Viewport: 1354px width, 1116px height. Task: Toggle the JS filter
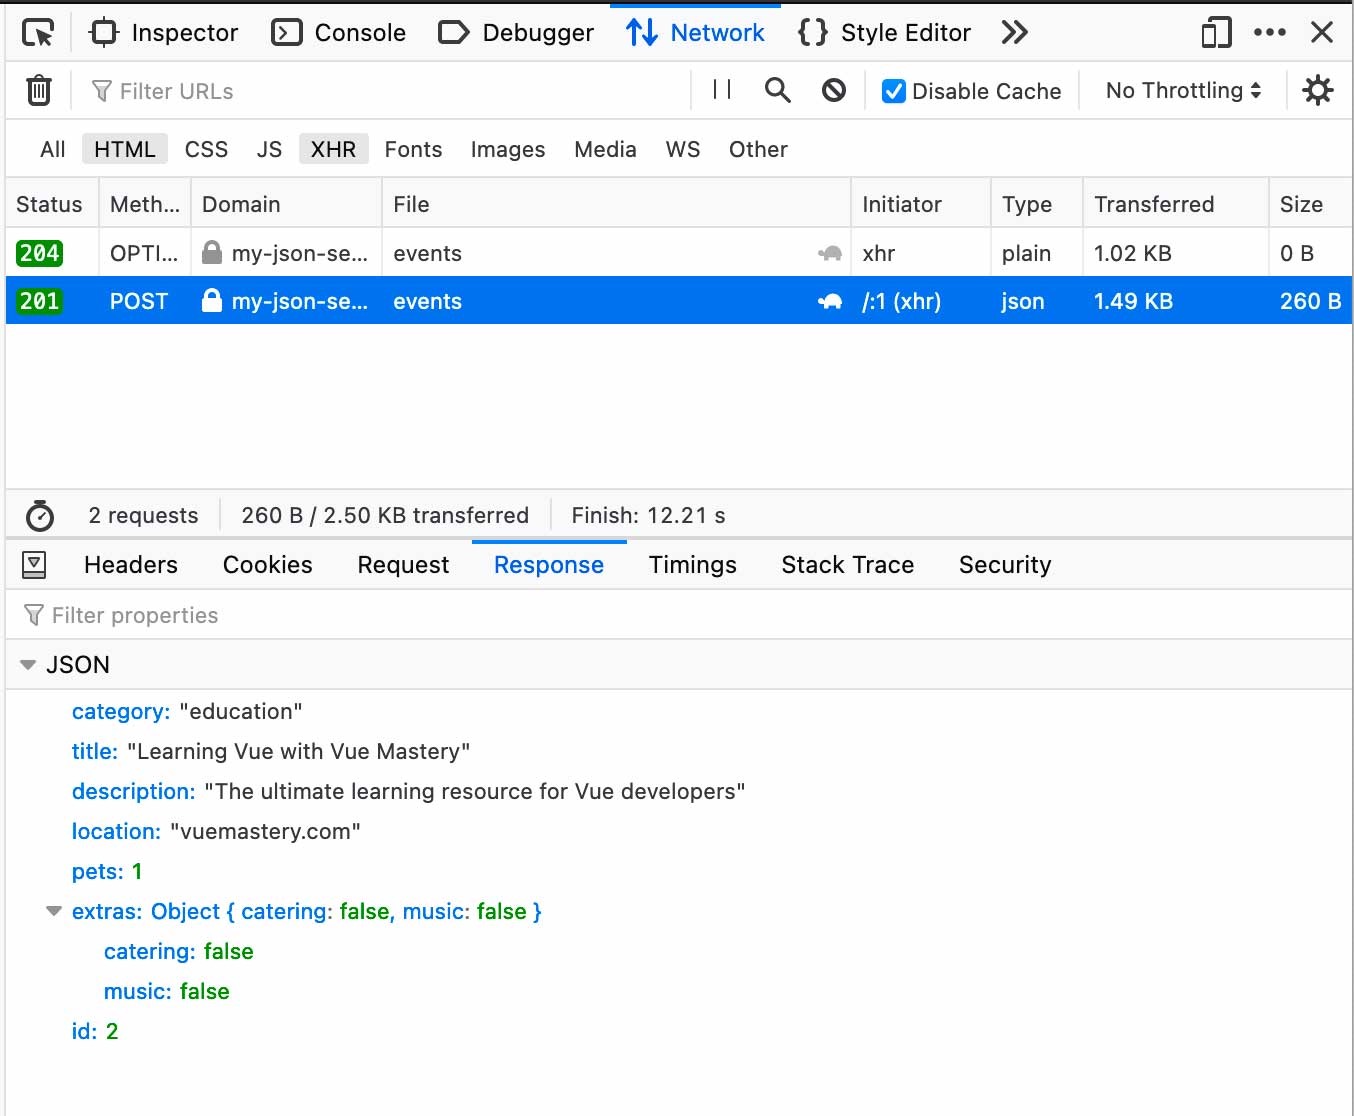click(x=269, y=150)
